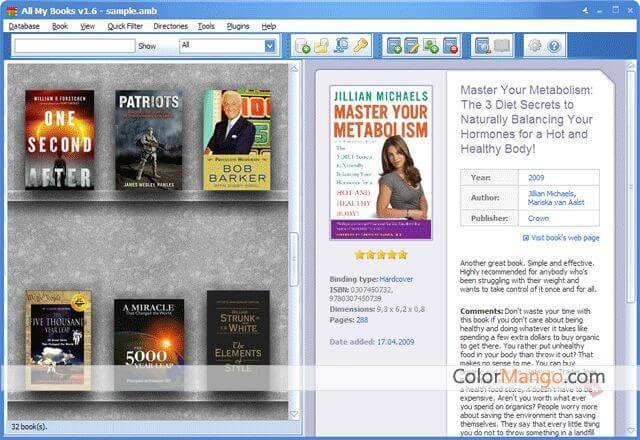Open settings with the gear icon
Image resolution: width=640 pixels, height=440 pixels.
tap(534, 46)
